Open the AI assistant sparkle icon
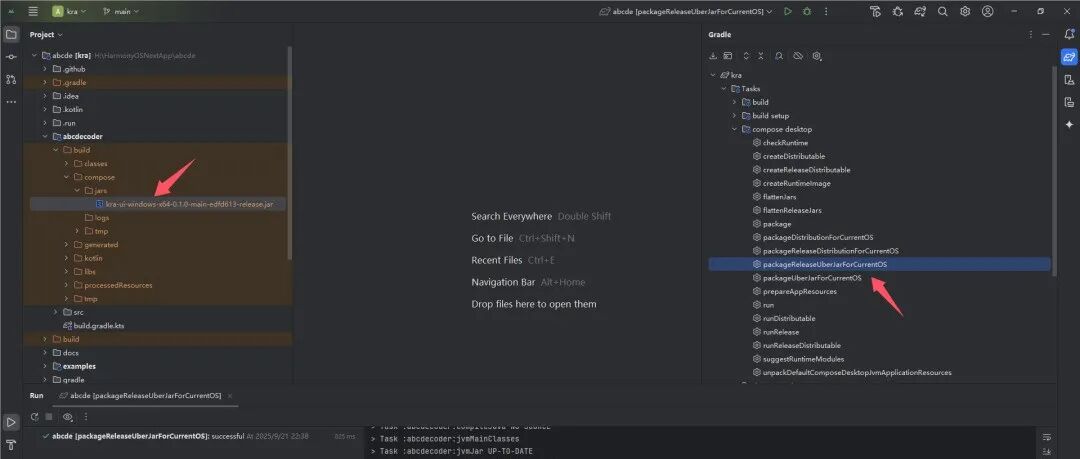Viewport: 1080px width, 459px height. click(x=1069, y=125)
